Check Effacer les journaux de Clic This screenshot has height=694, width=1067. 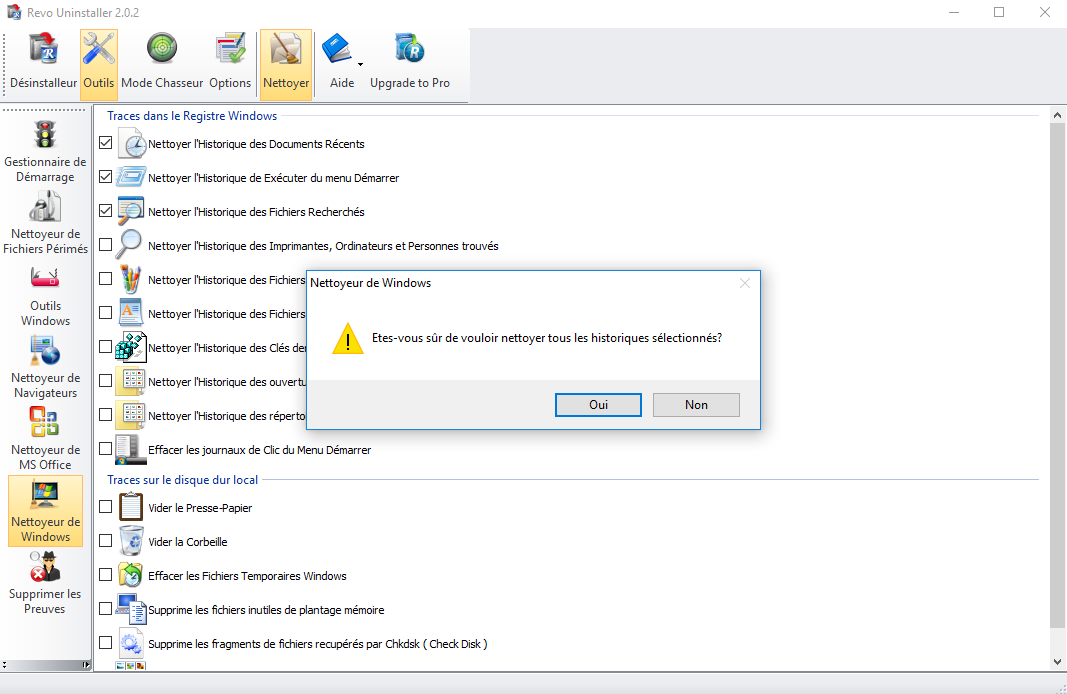pyautogui.click(x=105, y=449)
